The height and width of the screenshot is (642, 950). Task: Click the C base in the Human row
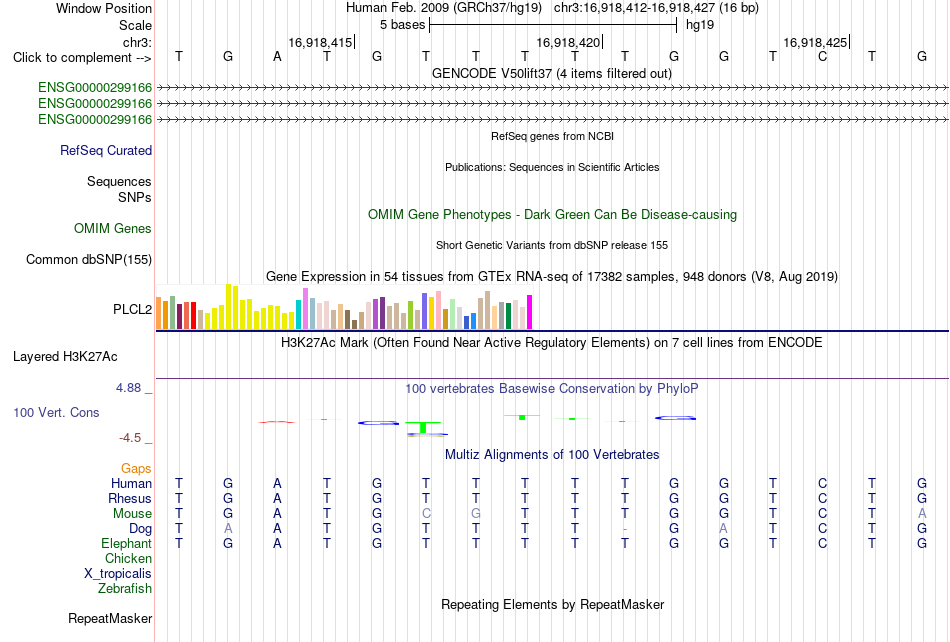(x=822, y=483)
